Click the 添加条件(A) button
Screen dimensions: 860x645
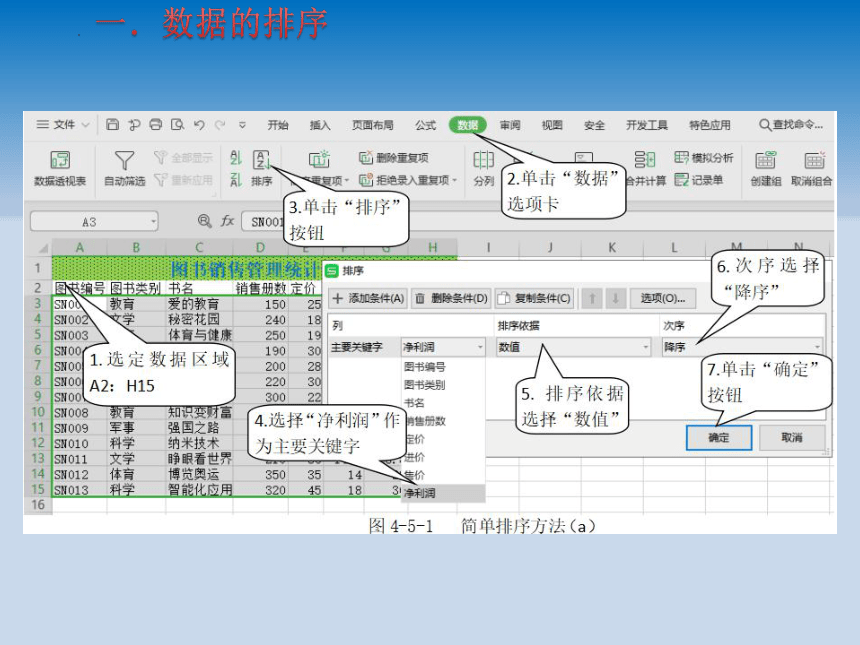[x=369, y=298]
